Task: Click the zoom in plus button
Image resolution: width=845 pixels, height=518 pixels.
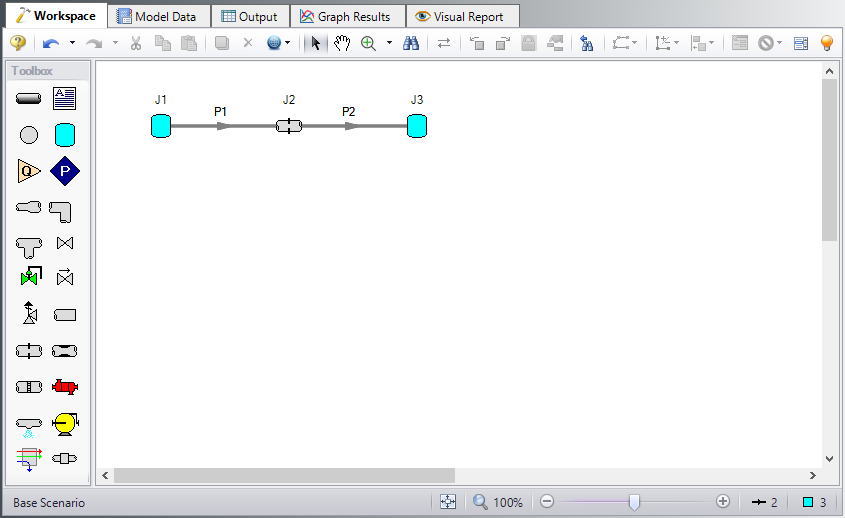Action: [x=723, y=502]
